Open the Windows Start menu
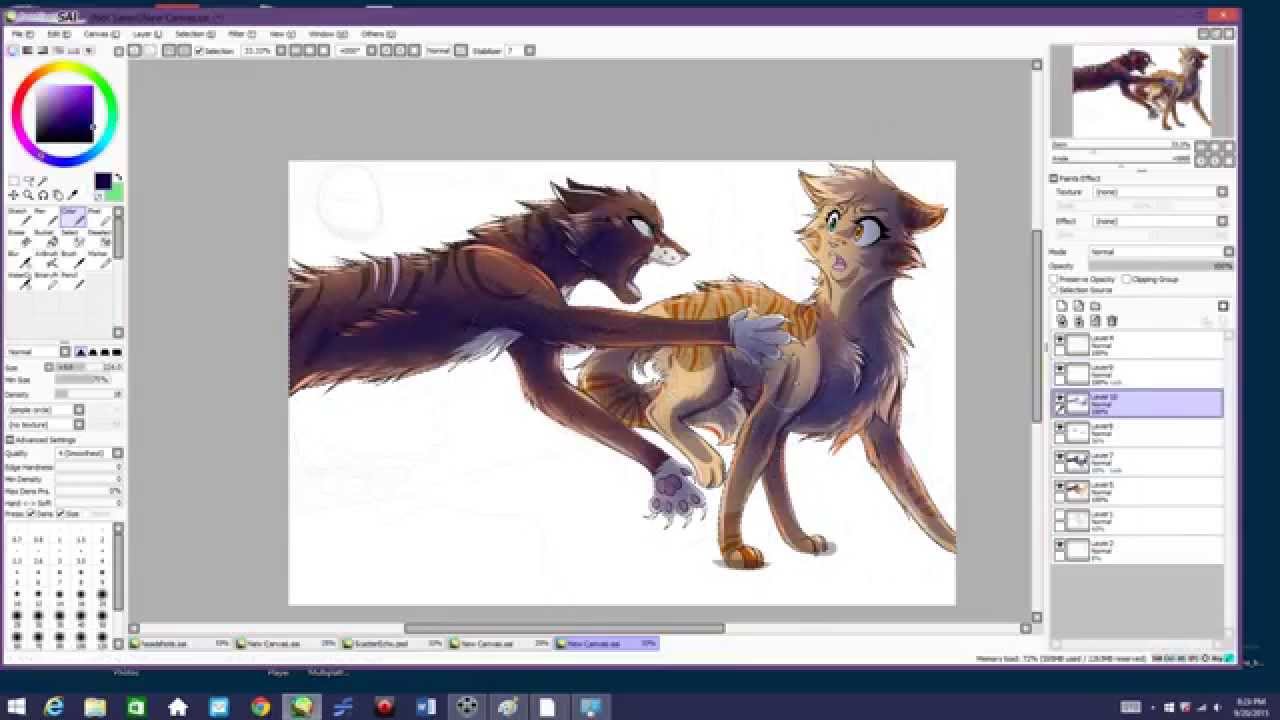The height and width of the screenshot is (720, 1280). (x=16, y=707)
